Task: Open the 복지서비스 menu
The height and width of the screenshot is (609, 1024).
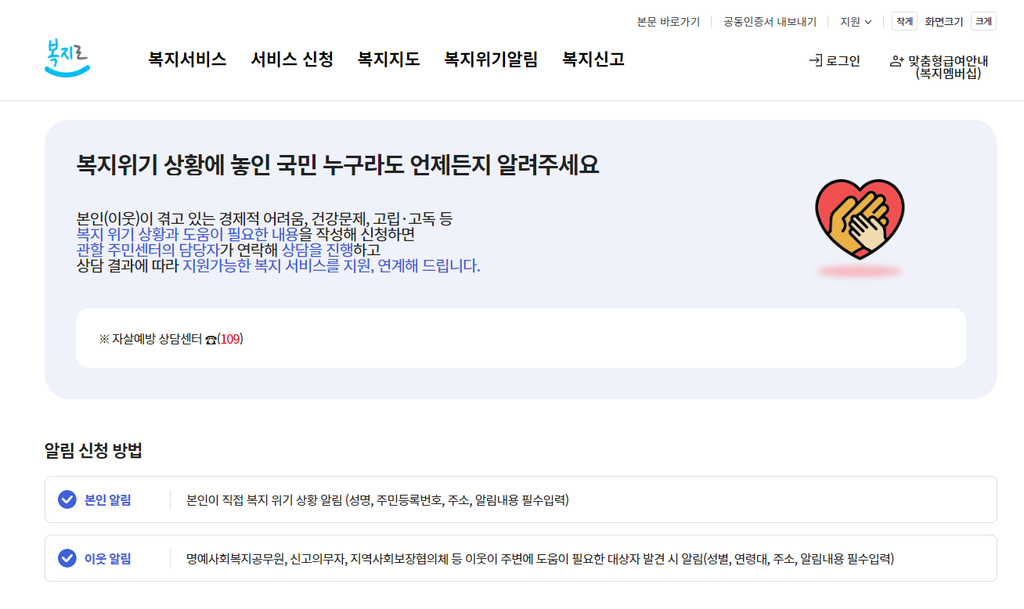Action: [x=187, y=59]
